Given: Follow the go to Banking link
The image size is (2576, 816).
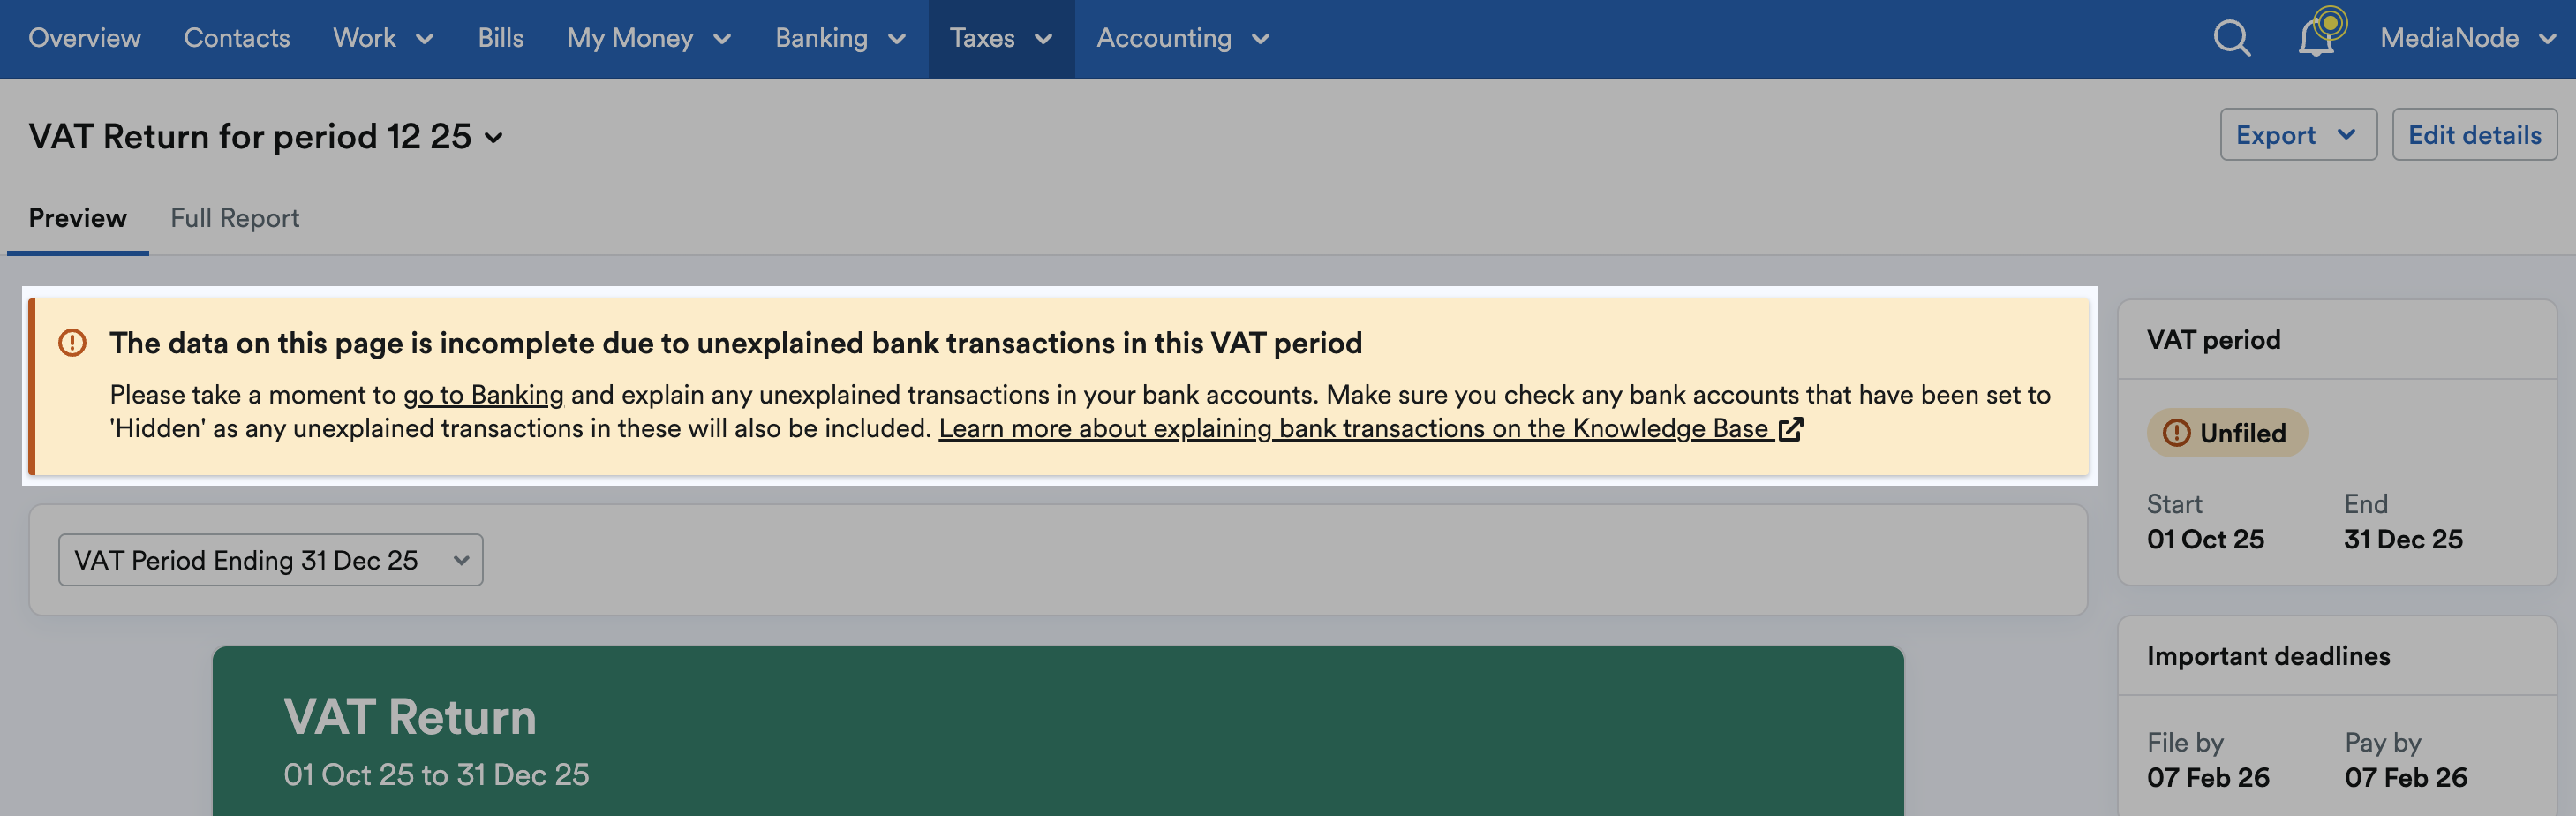Looking at the screenshot, I should click(x=483, y=395).
